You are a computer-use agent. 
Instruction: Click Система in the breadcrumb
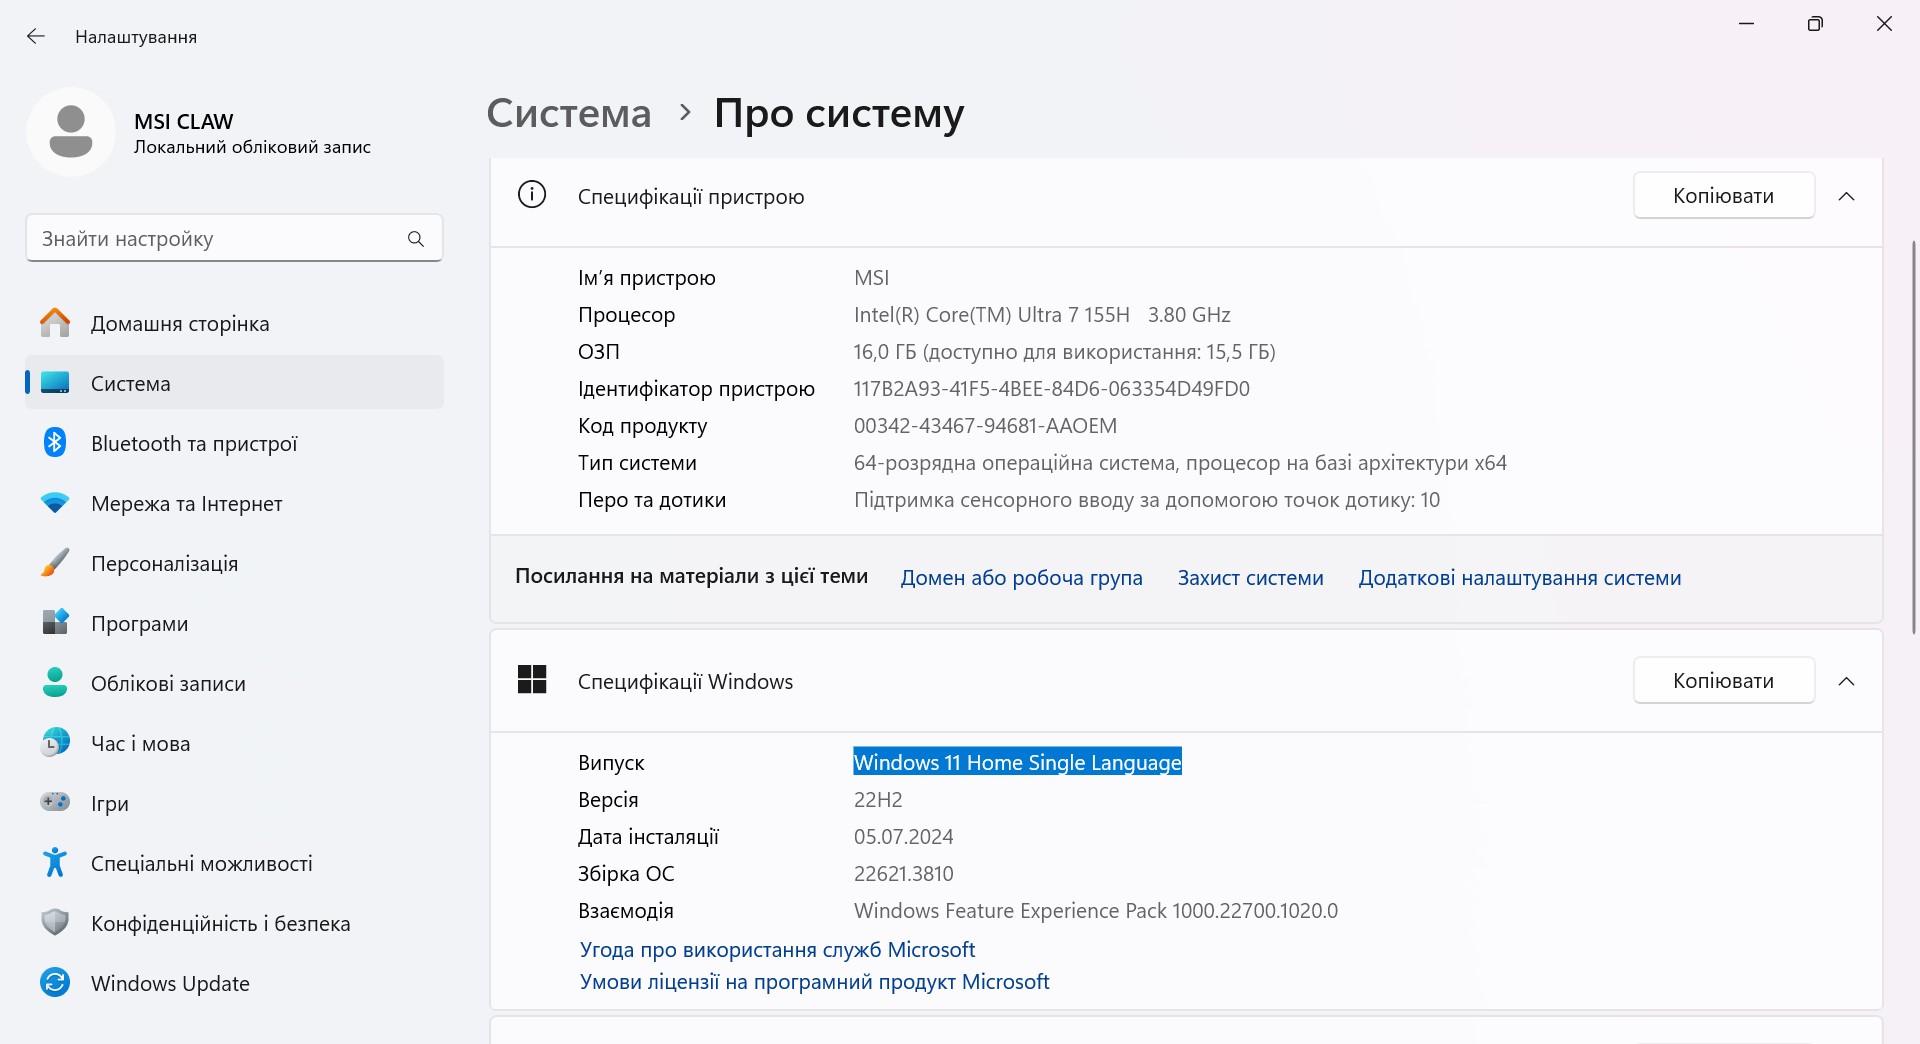pyautogui.click(x=569, y=113)
